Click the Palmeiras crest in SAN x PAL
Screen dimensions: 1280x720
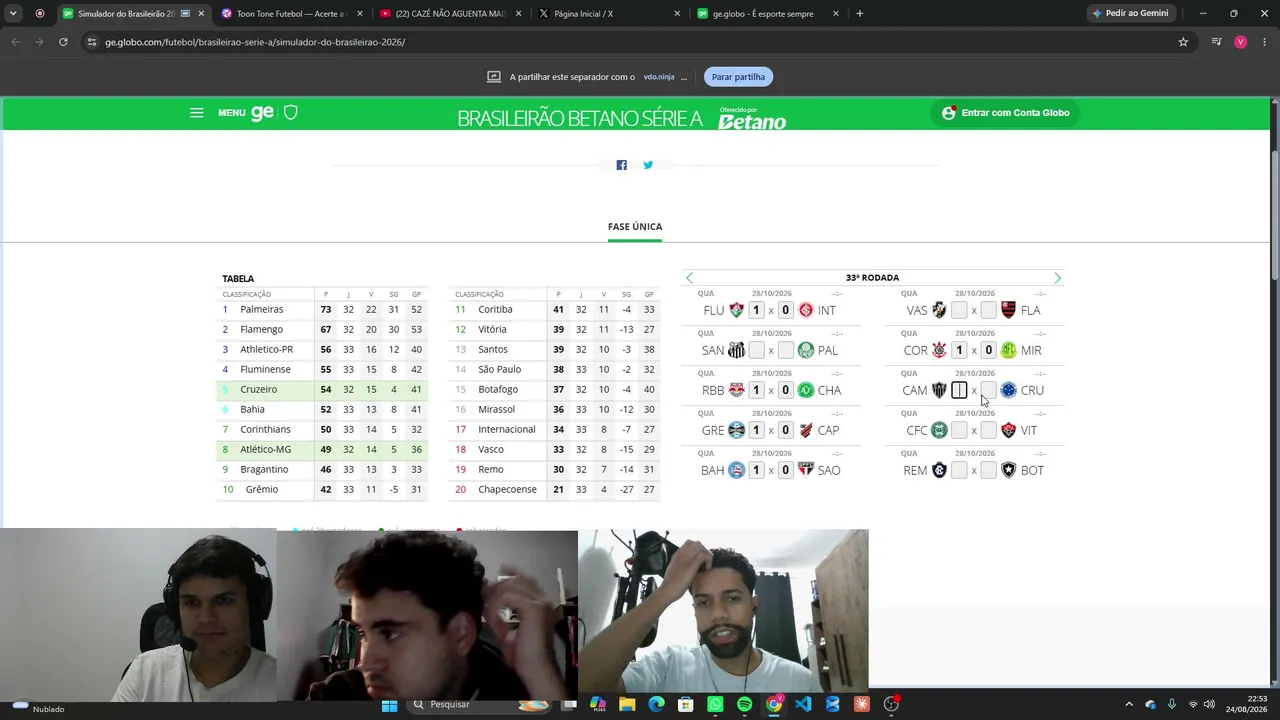(x=806, y=350)
